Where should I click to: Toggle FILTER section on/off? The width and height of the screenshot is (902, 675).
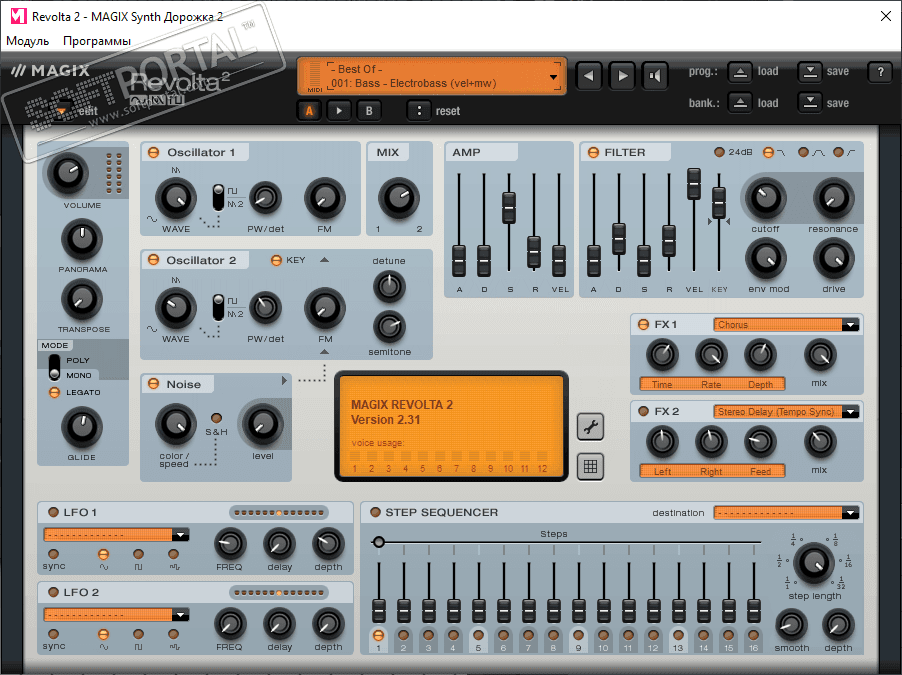(x=593, y=152)
